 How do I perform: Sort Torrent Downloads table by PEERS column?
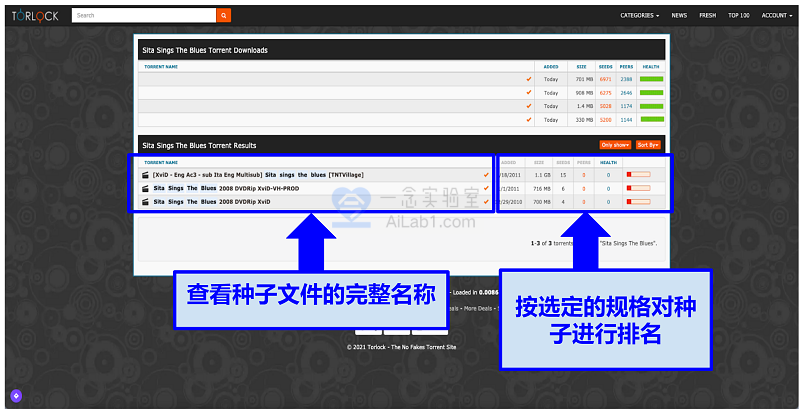tap(626, 67)
